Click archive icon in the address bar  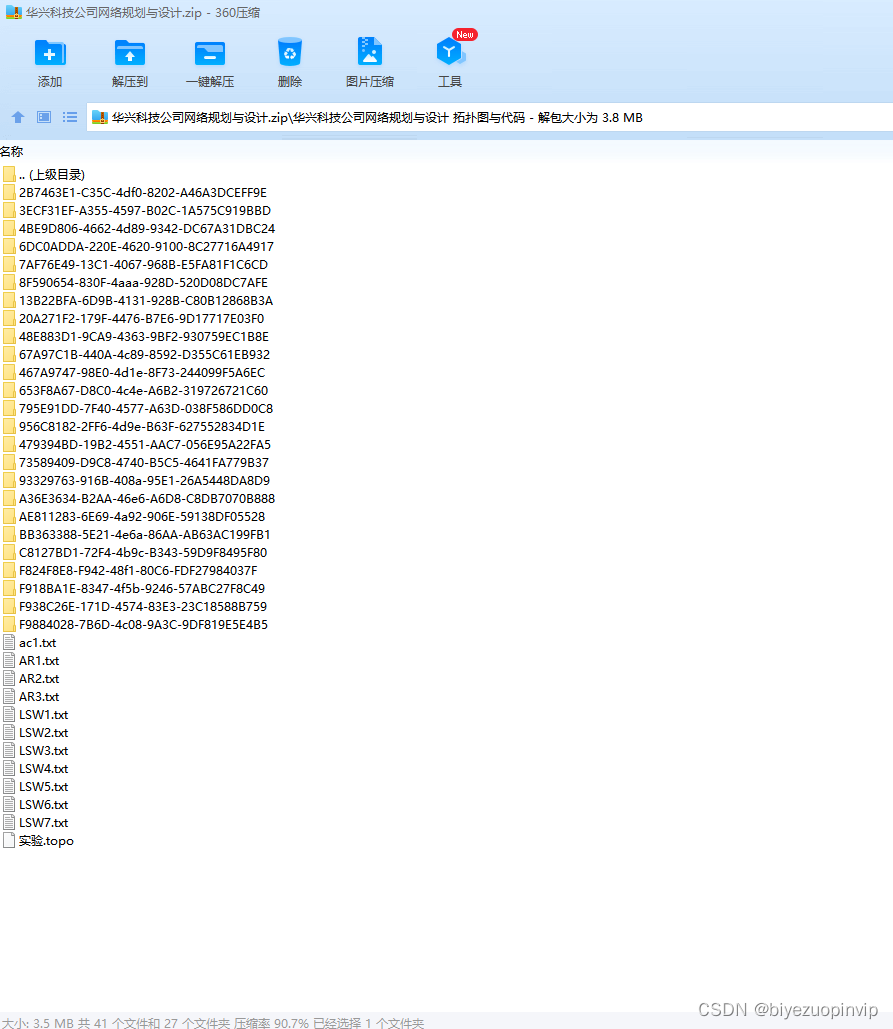click(x=100, y=117)
